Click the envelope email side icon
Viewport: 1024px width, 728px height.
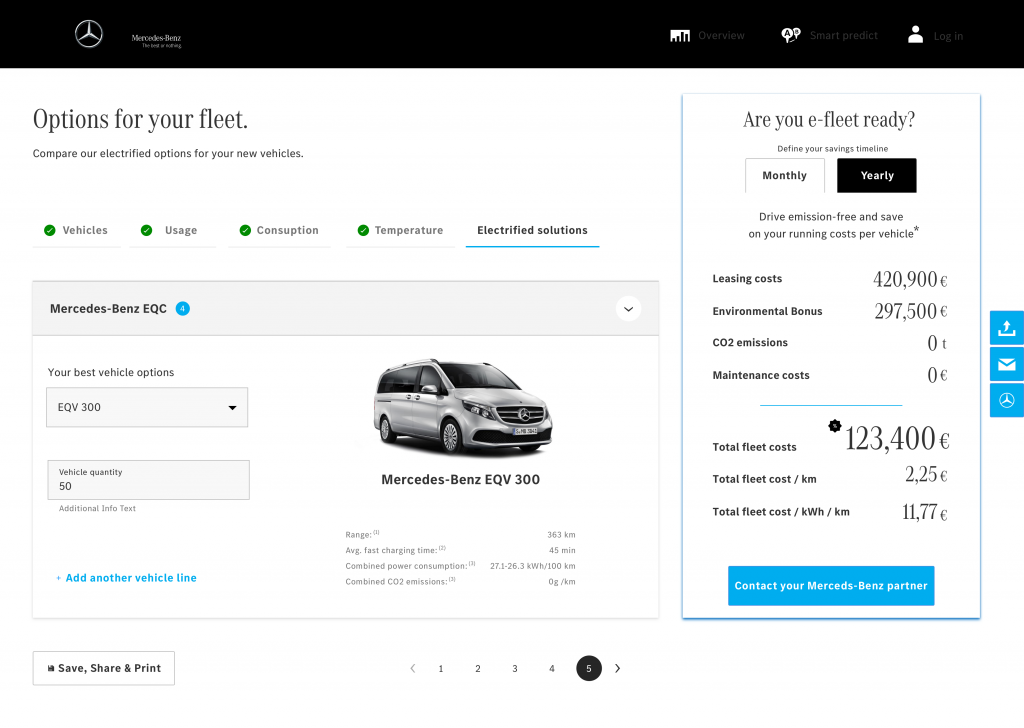coord(1006,364)
